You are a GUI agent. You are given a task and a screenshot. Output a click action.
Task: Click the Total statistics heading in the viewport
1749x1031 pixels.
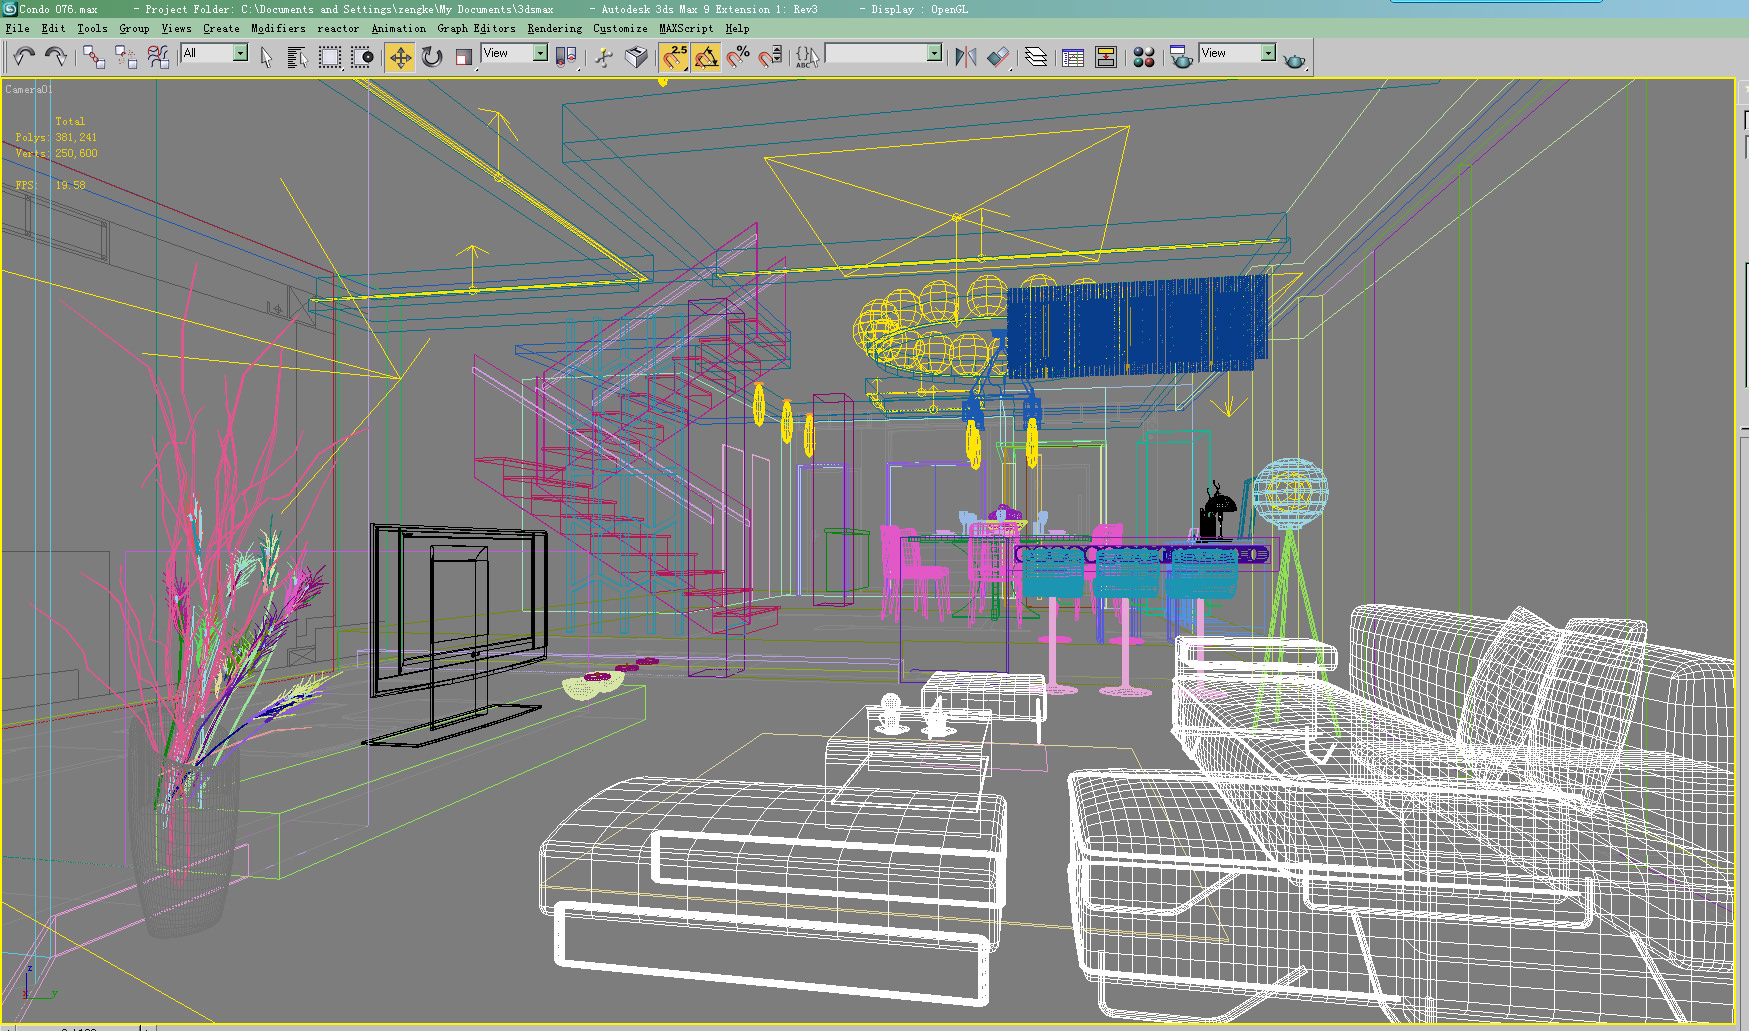70,121
